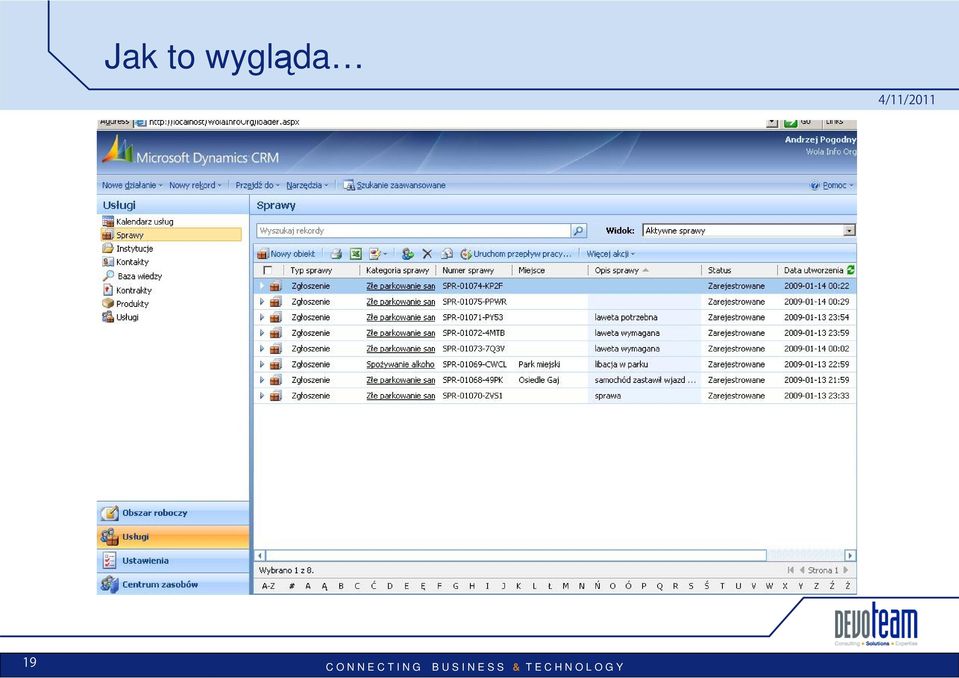This screenshot has width=959, height=678.
Task: Click the assign users icon in toolbar
Action: pyautogui.click(x=408, y=254)
